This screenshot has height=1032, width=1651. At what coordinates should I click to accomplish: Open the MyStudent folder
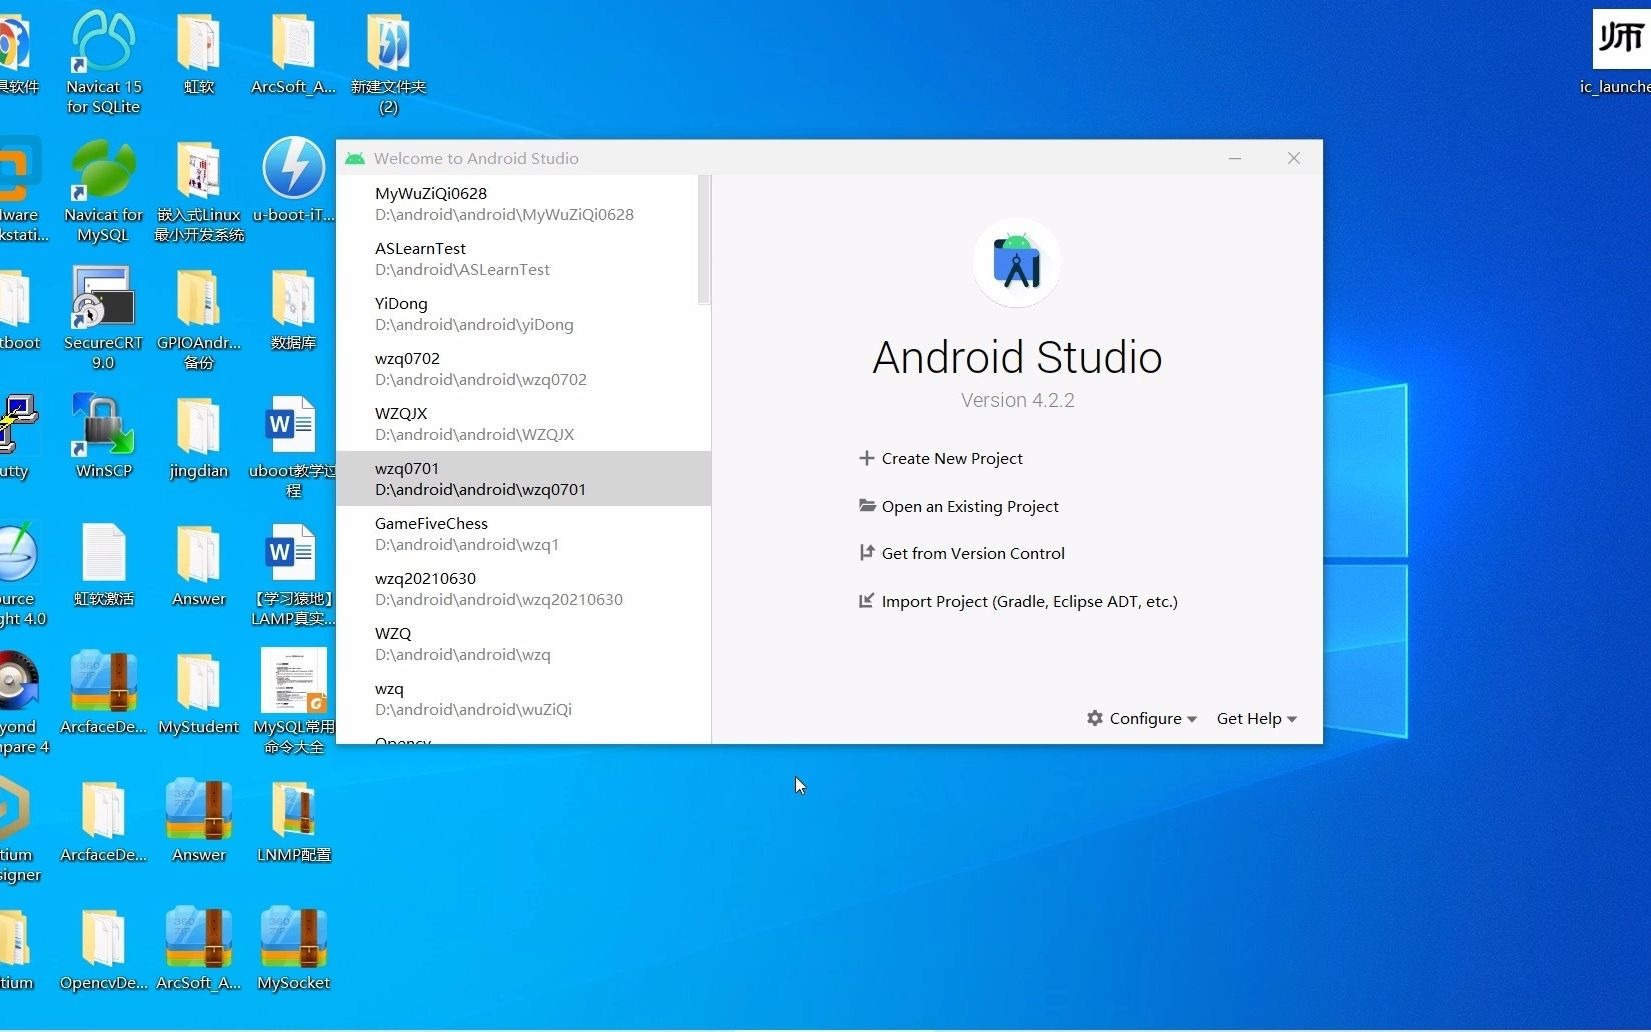pyautogui.click(x=199, y=692)
